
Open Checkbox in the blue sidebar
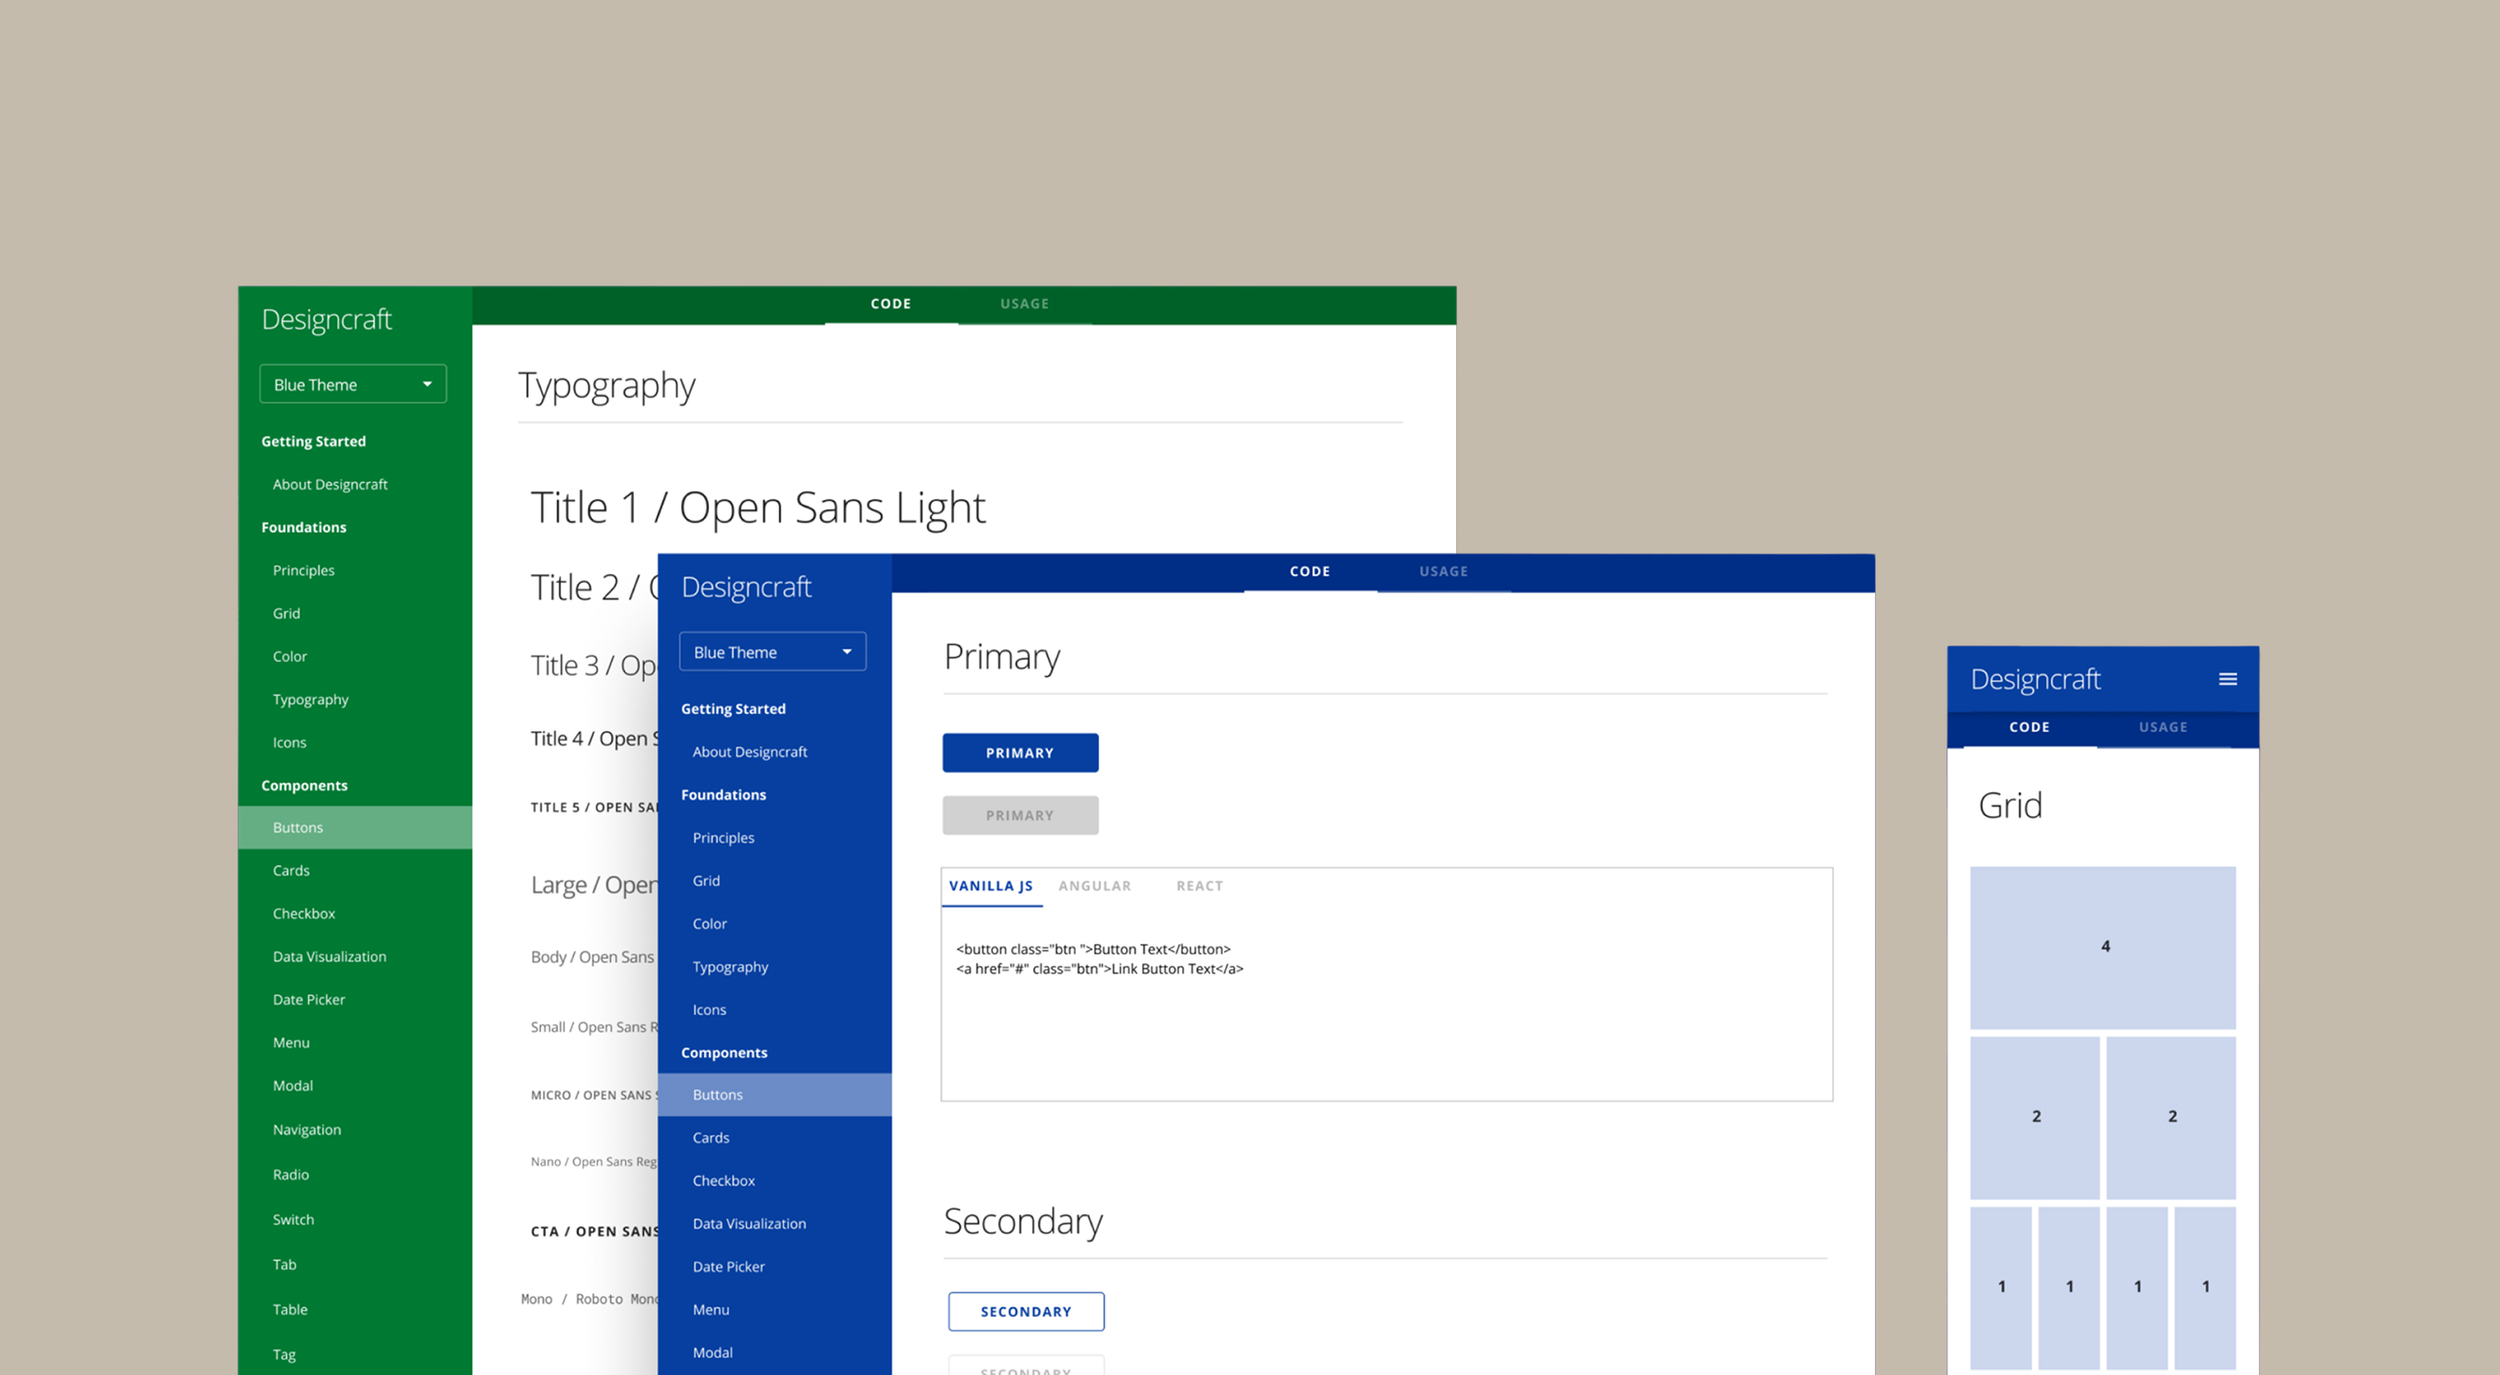point(724,1181)
